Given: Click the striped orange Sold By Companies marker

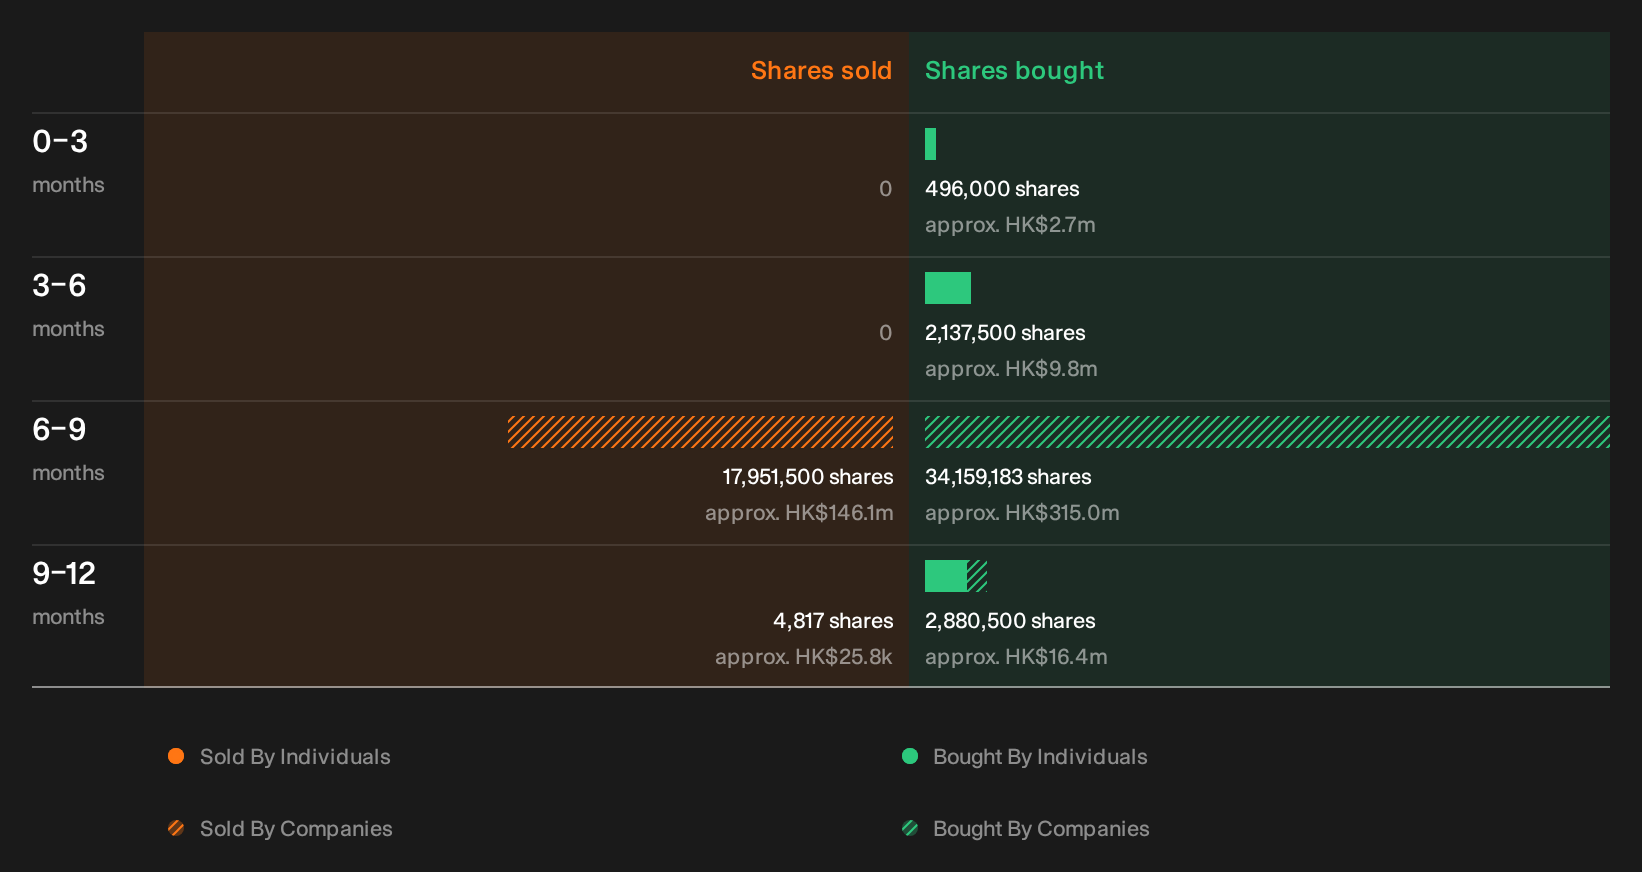Looking at the screenshot, I should point(176,828).
